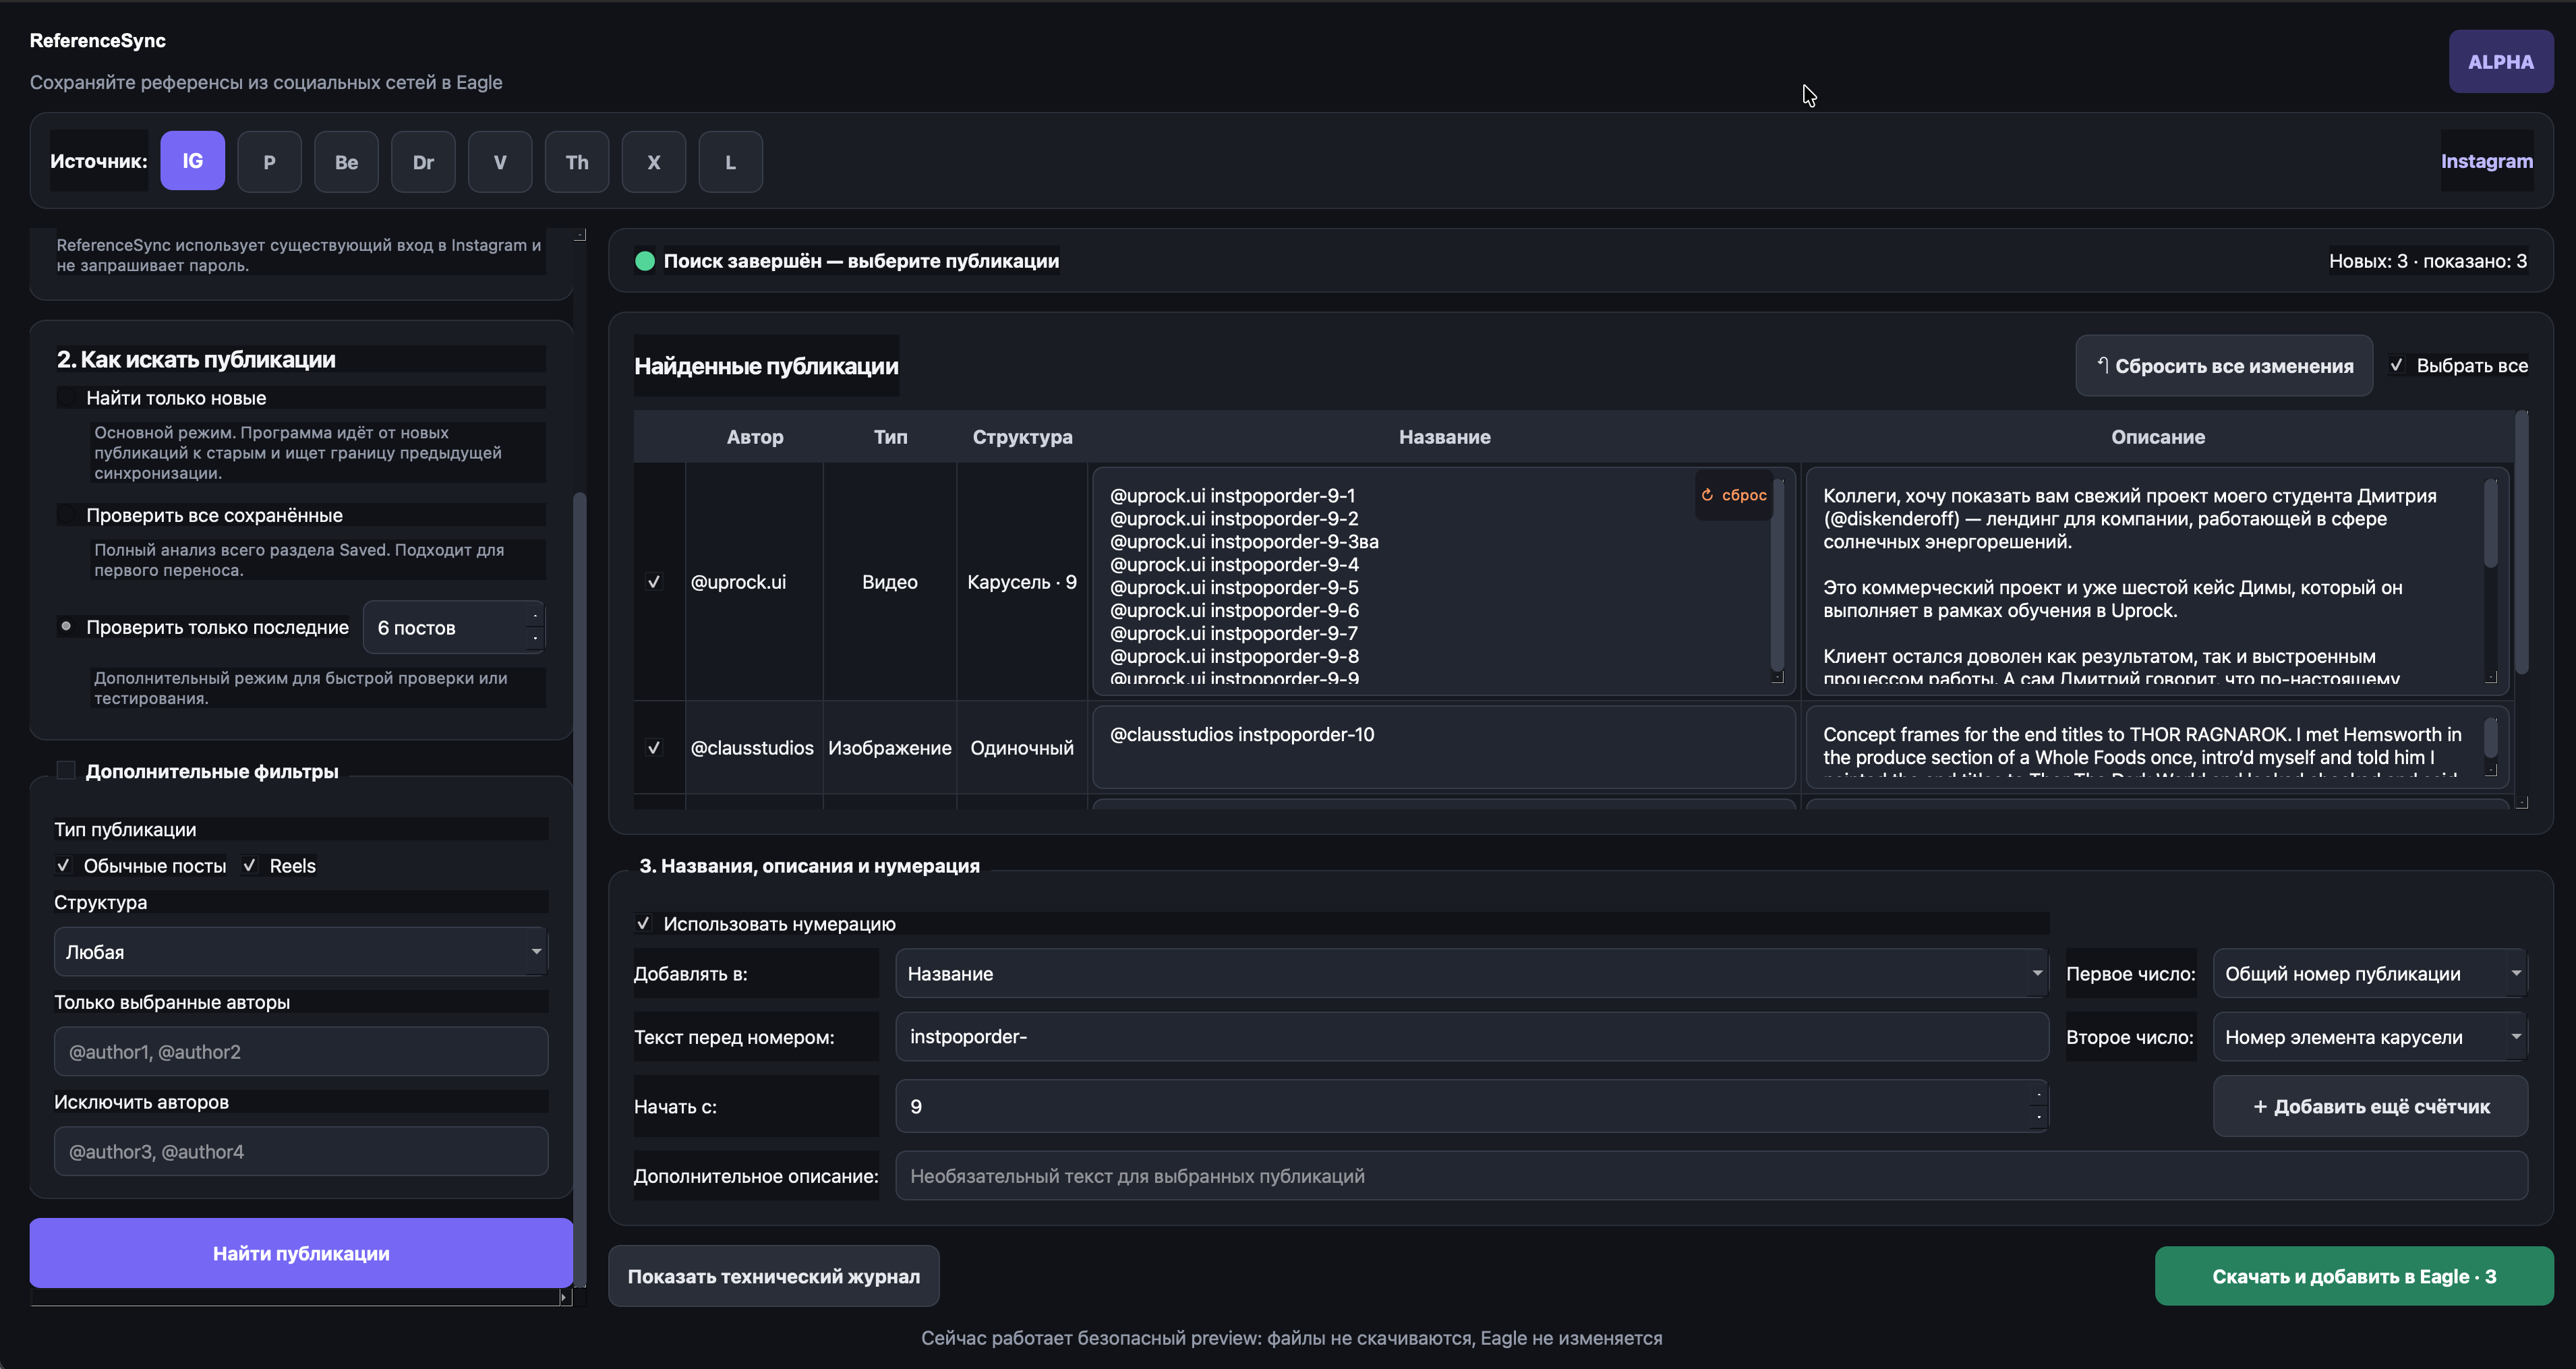Click the green search status indicator dot
Viewport: 2576px width, 1369px height.
(x=645, y=261)
